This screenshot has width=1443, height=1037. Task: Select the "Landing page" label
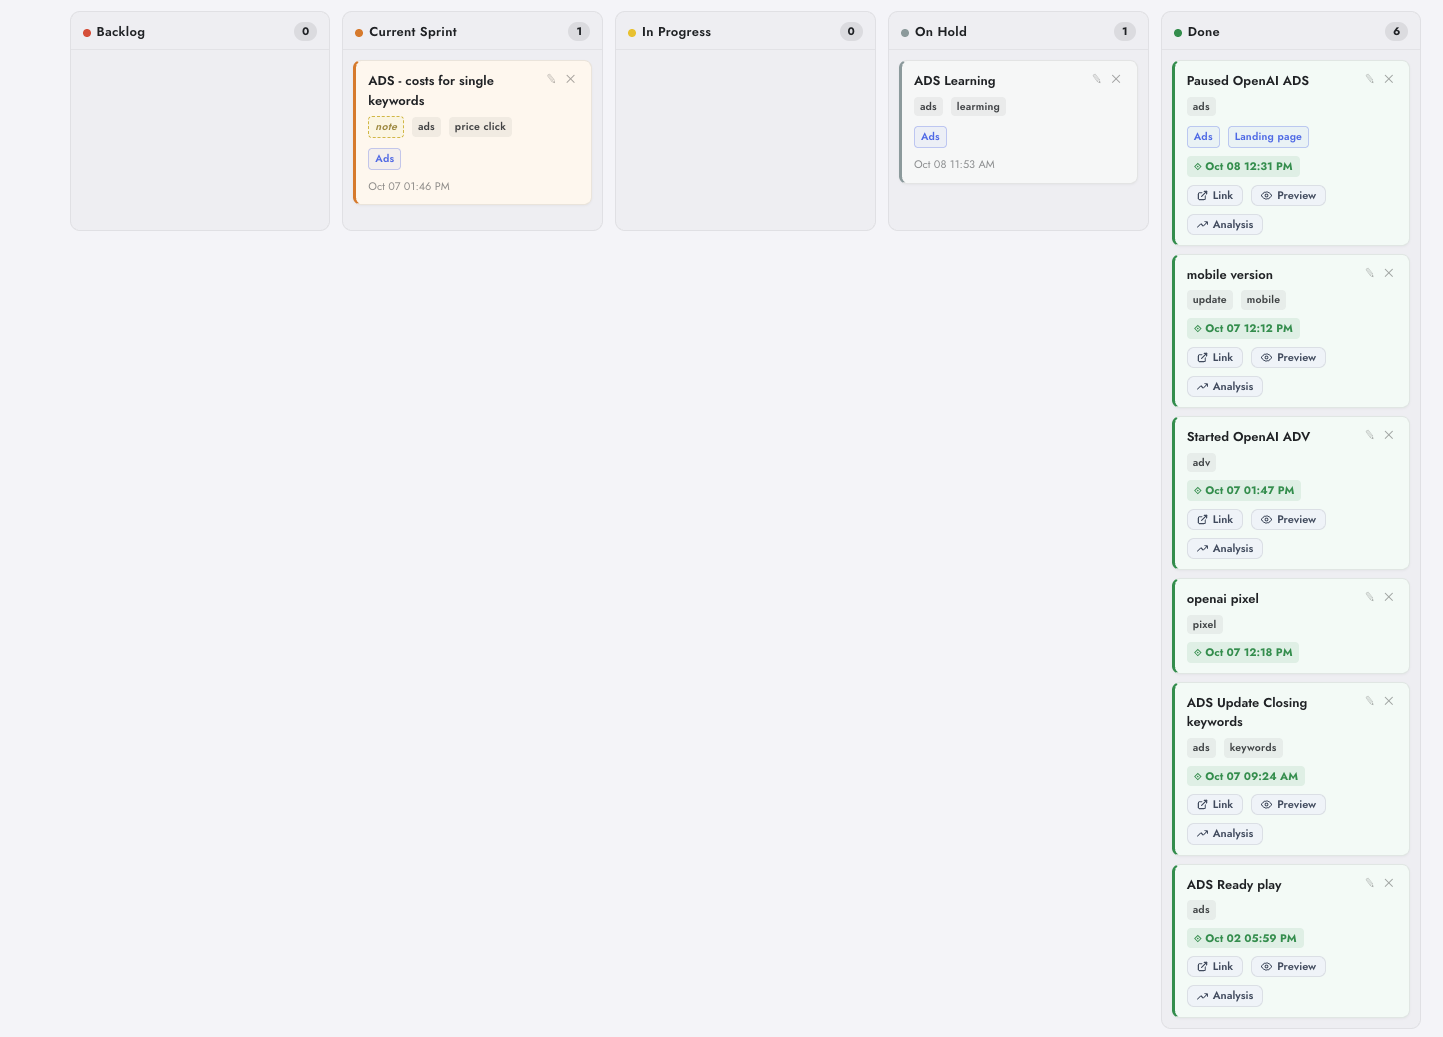coord(1268,137)
